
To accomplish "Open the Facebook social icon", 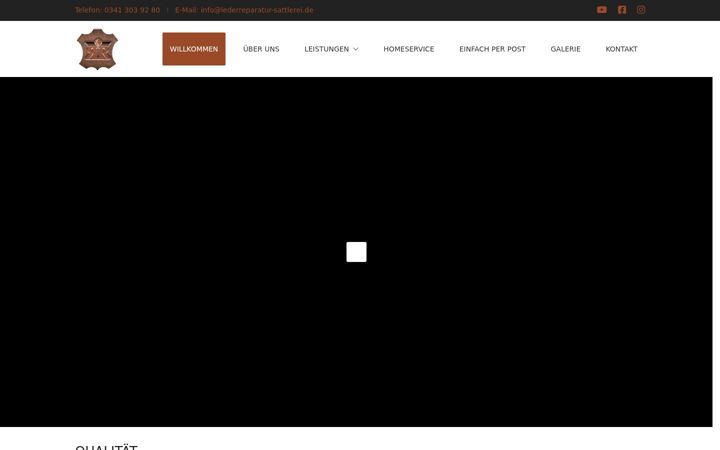I will [622, 10].
